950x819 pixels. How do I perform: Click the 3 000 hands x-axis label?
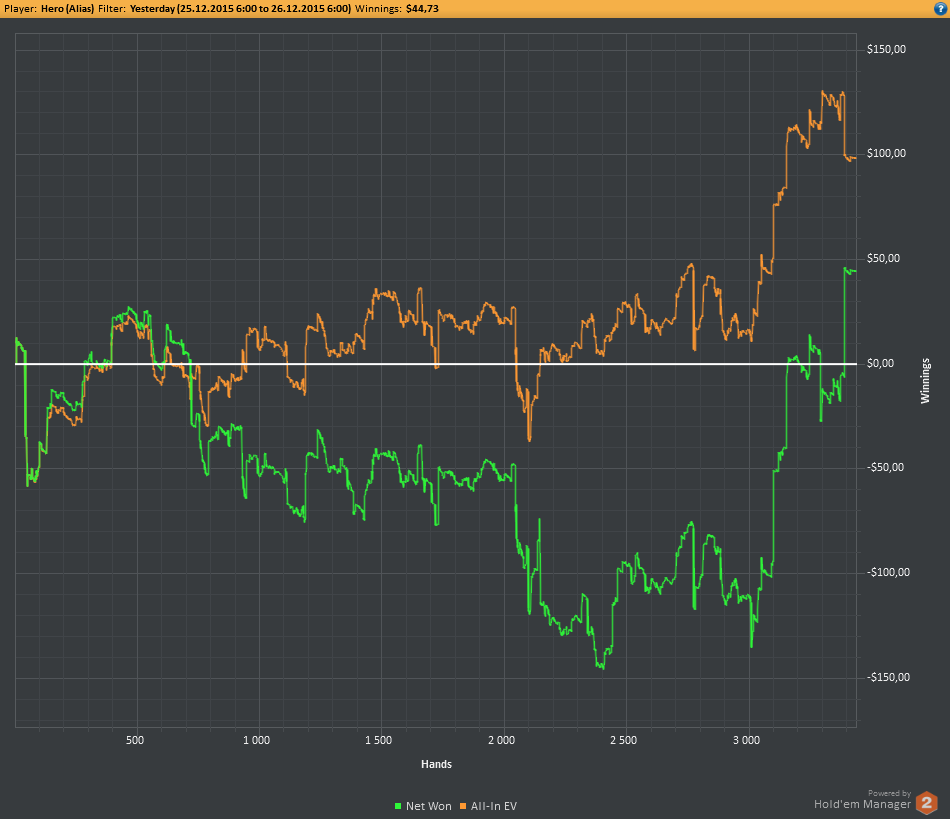pyautogui.click(x=746, y=740)
